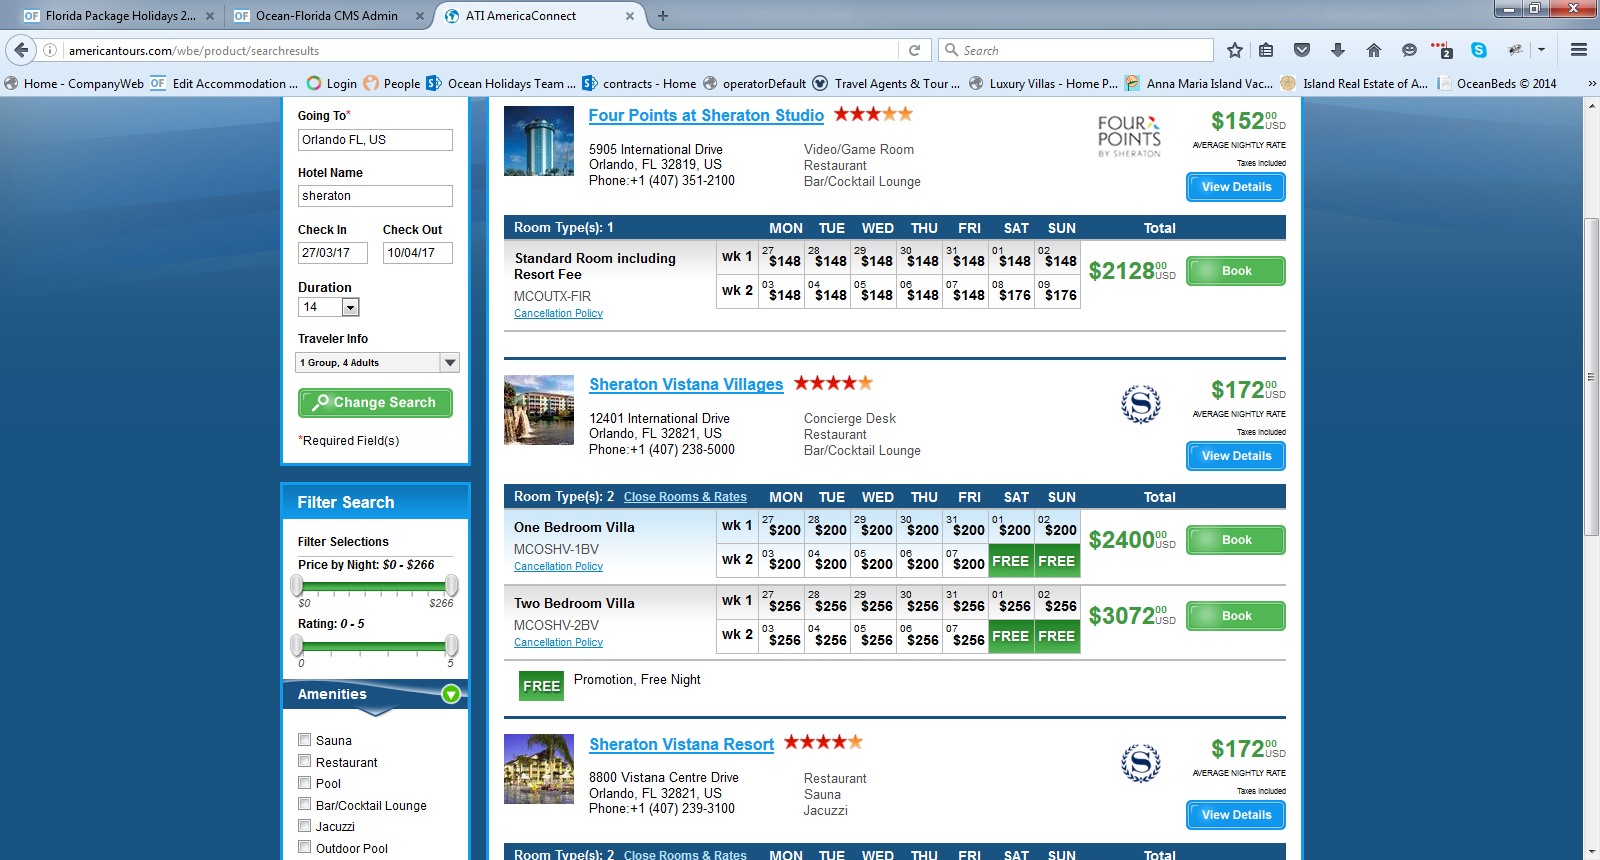Open the Skype toolbar extension
This screenshot has width=1600, height=860.
click(x=1479, y=50)
